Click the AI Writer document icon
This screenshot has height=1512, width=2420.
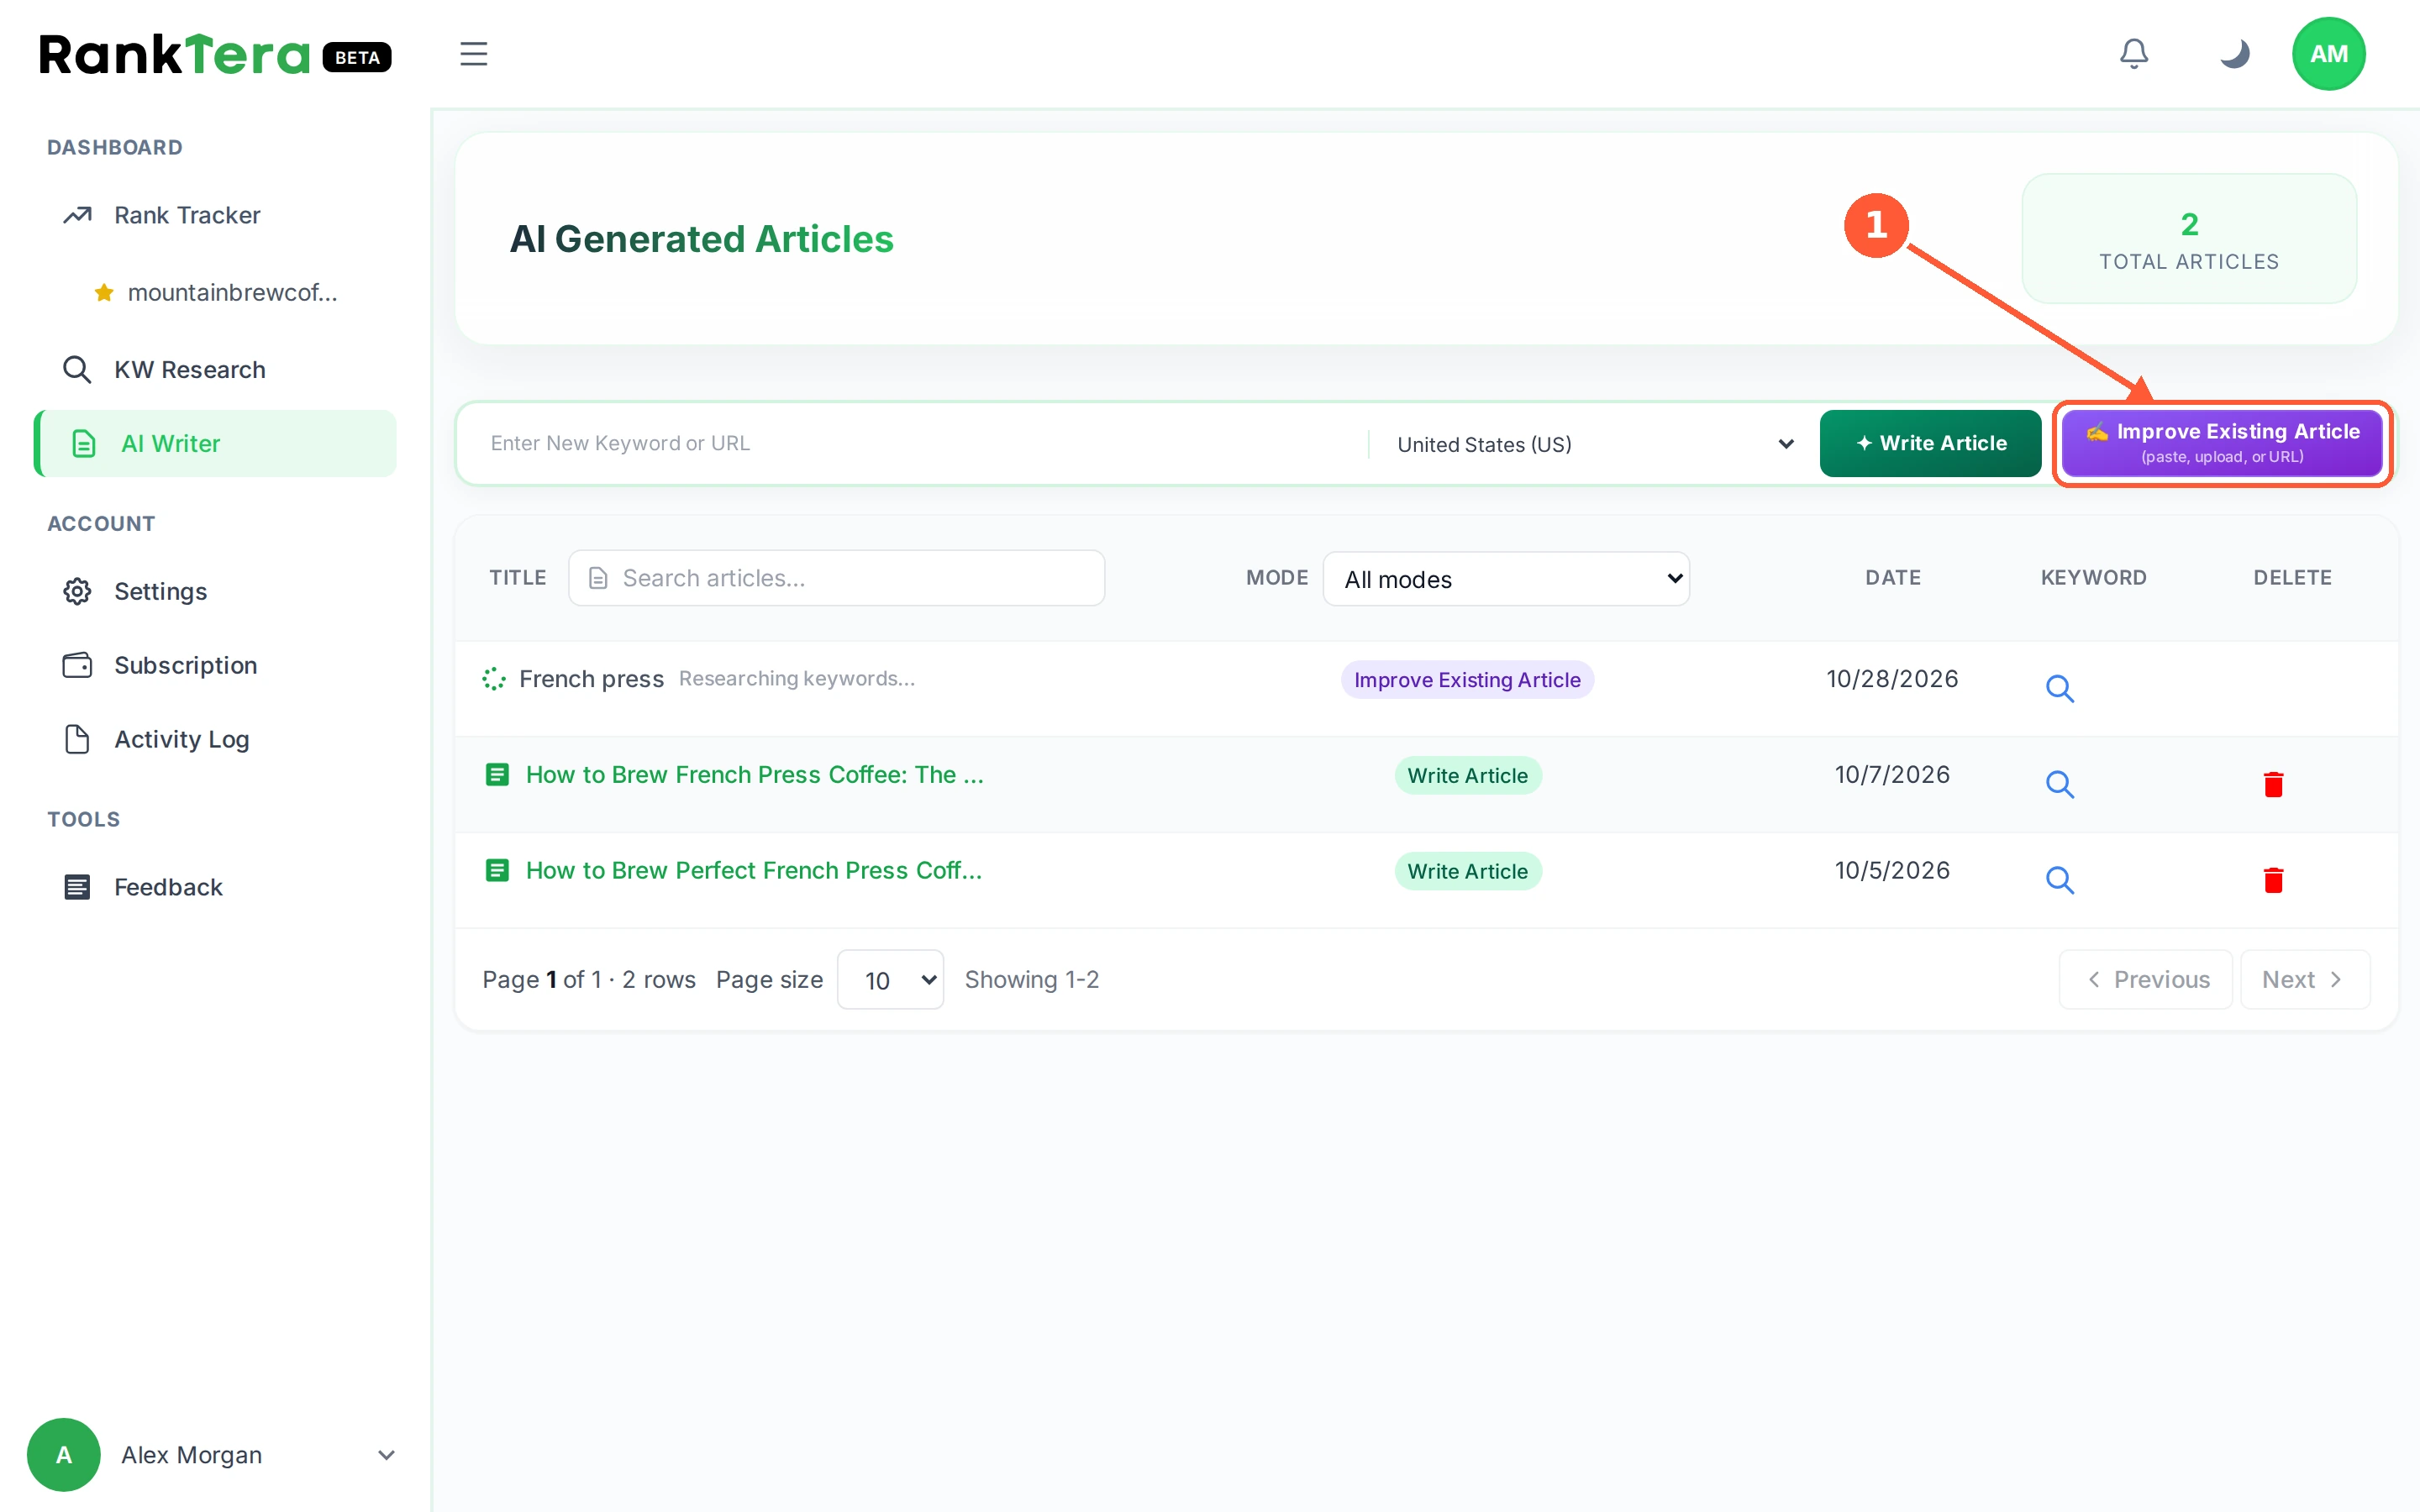click(84, 443)
